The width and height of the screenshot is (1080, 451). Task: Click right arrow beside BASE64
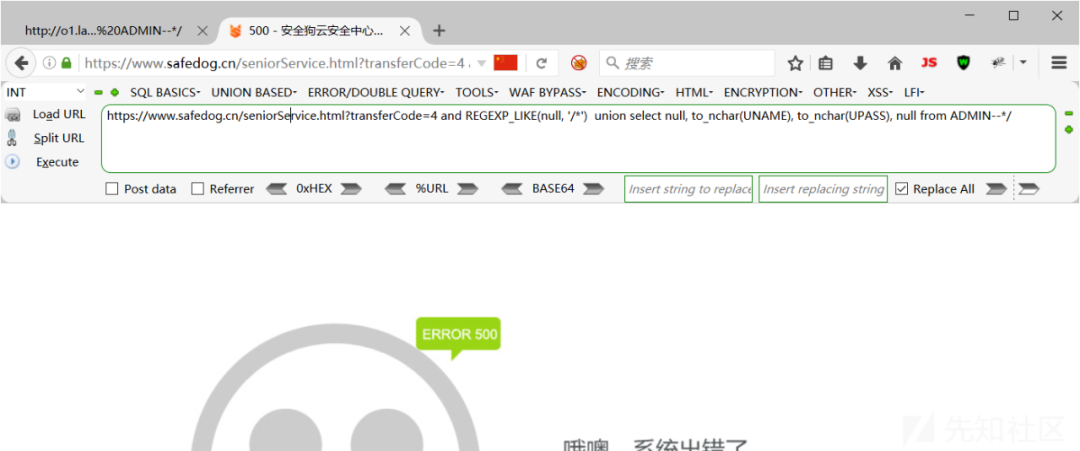593,189
